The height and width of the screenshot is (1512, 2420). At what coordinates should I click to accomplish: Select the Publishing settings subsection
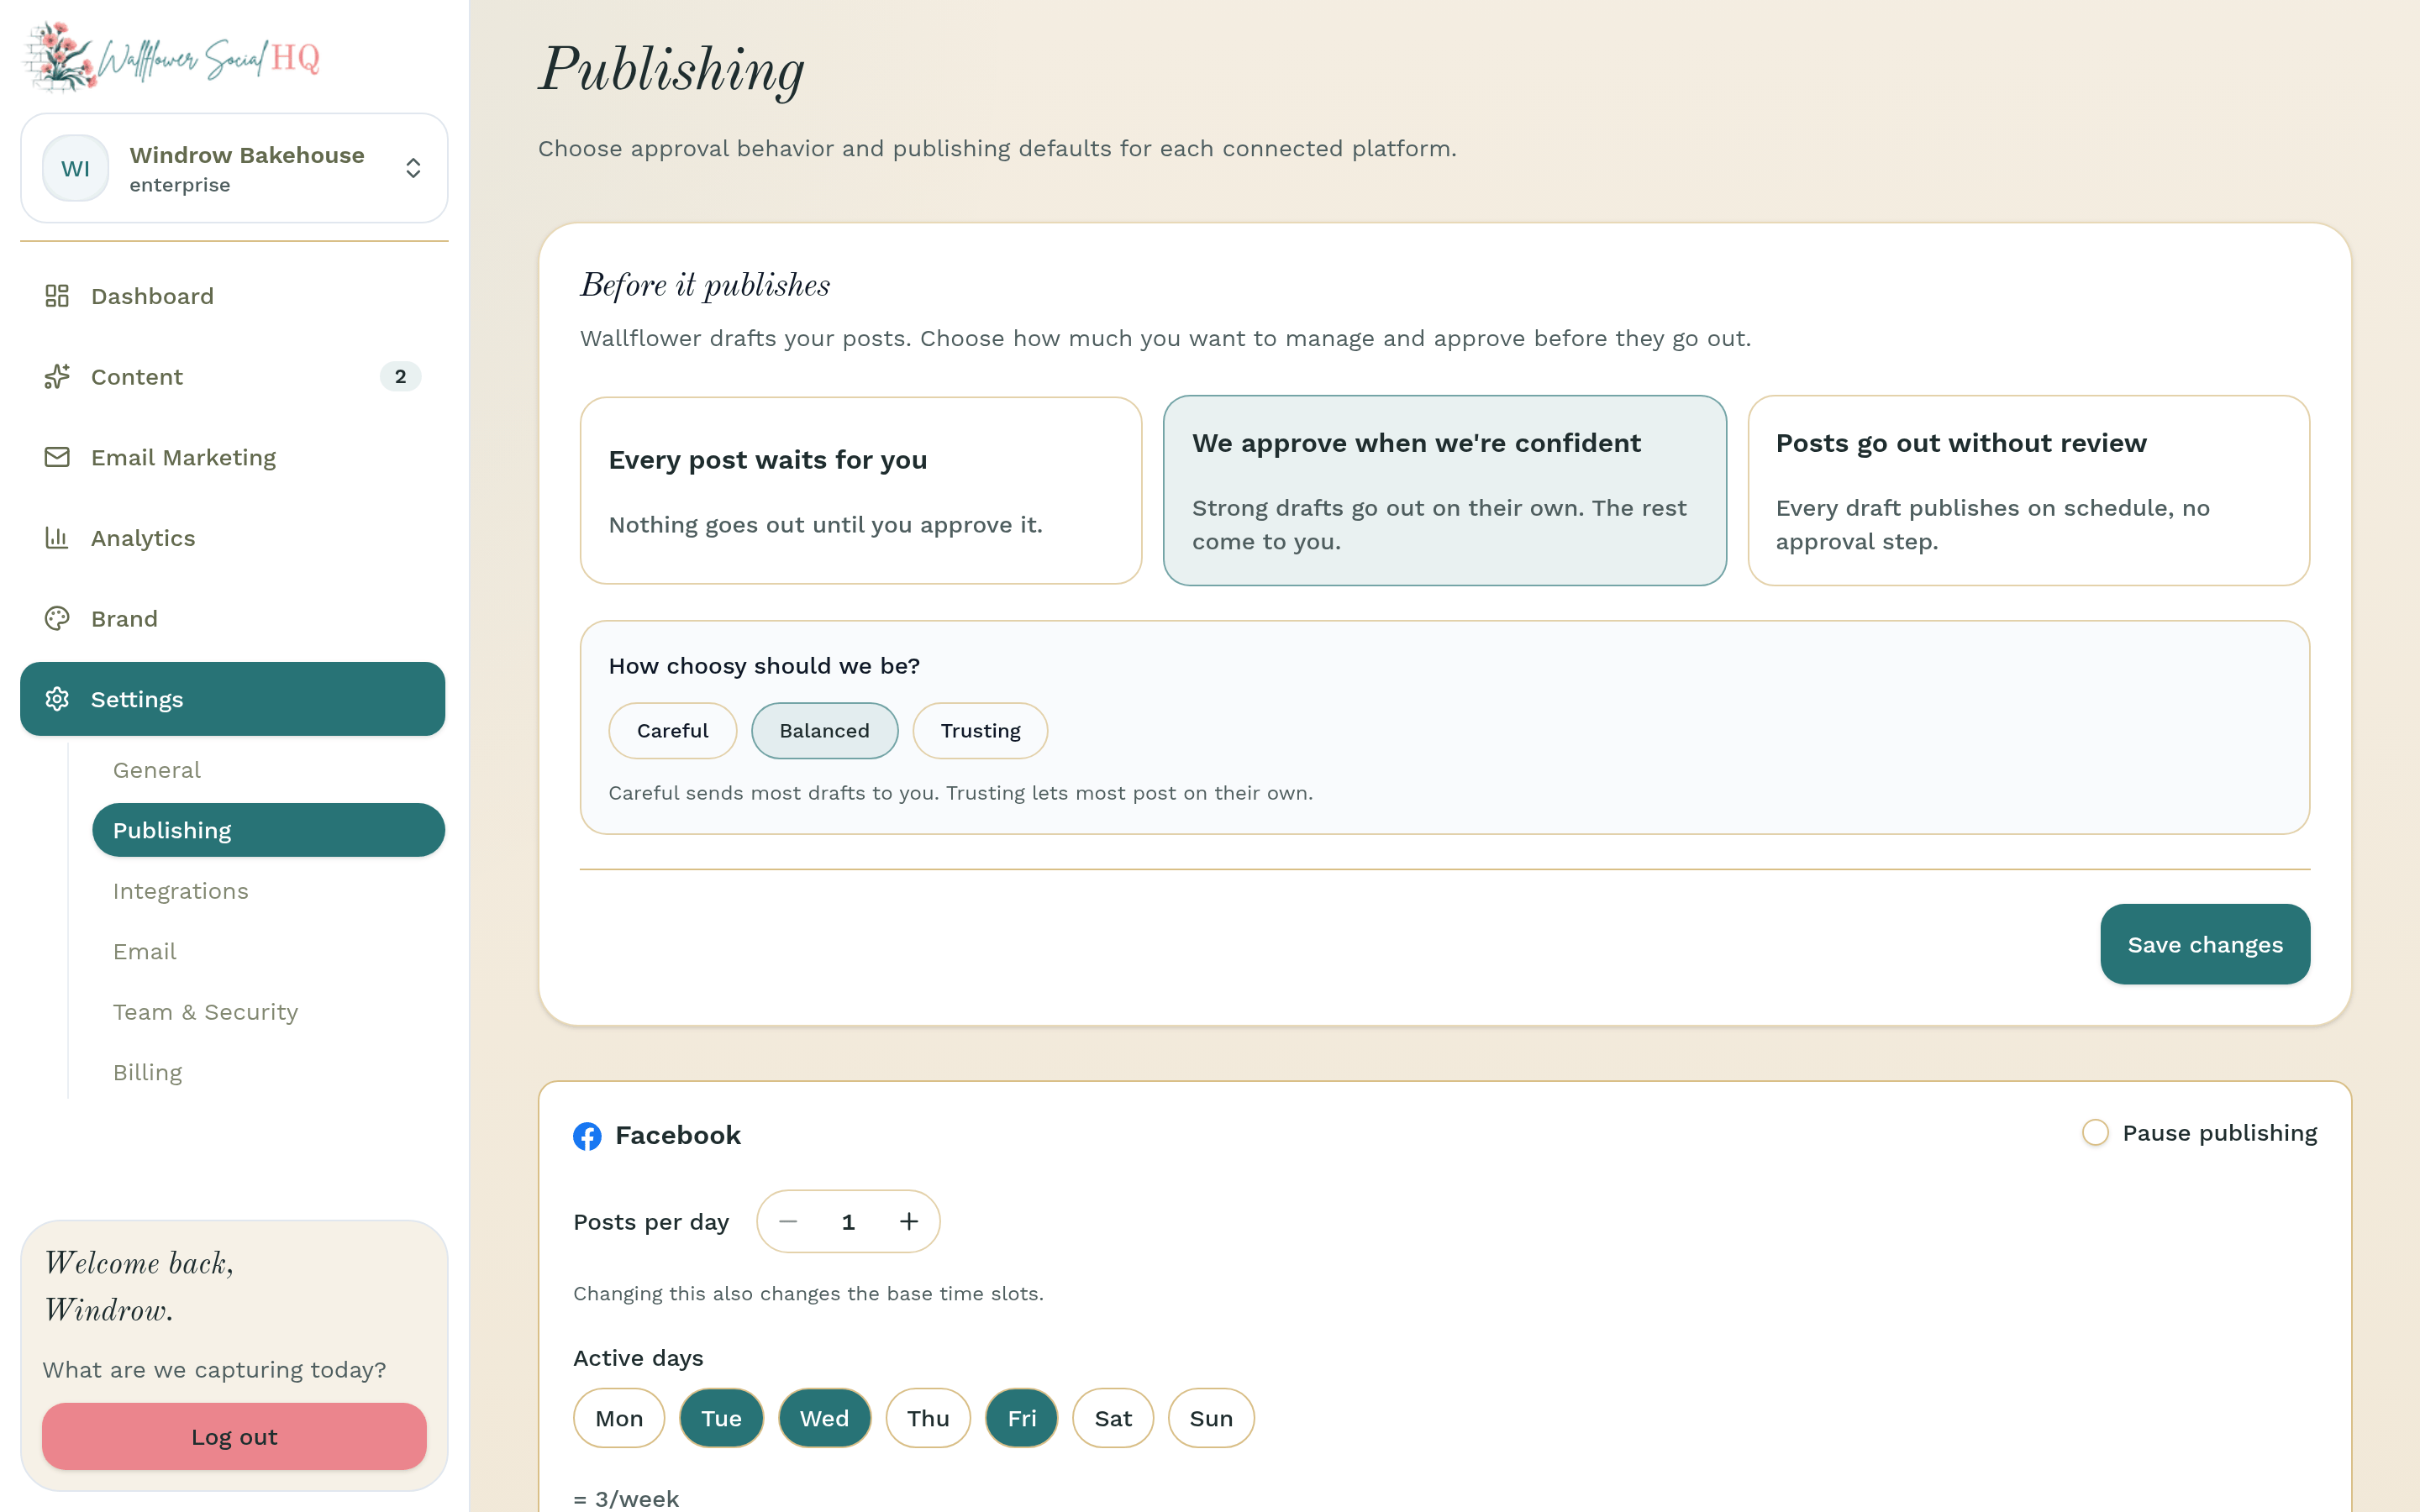tap(268, 830)
